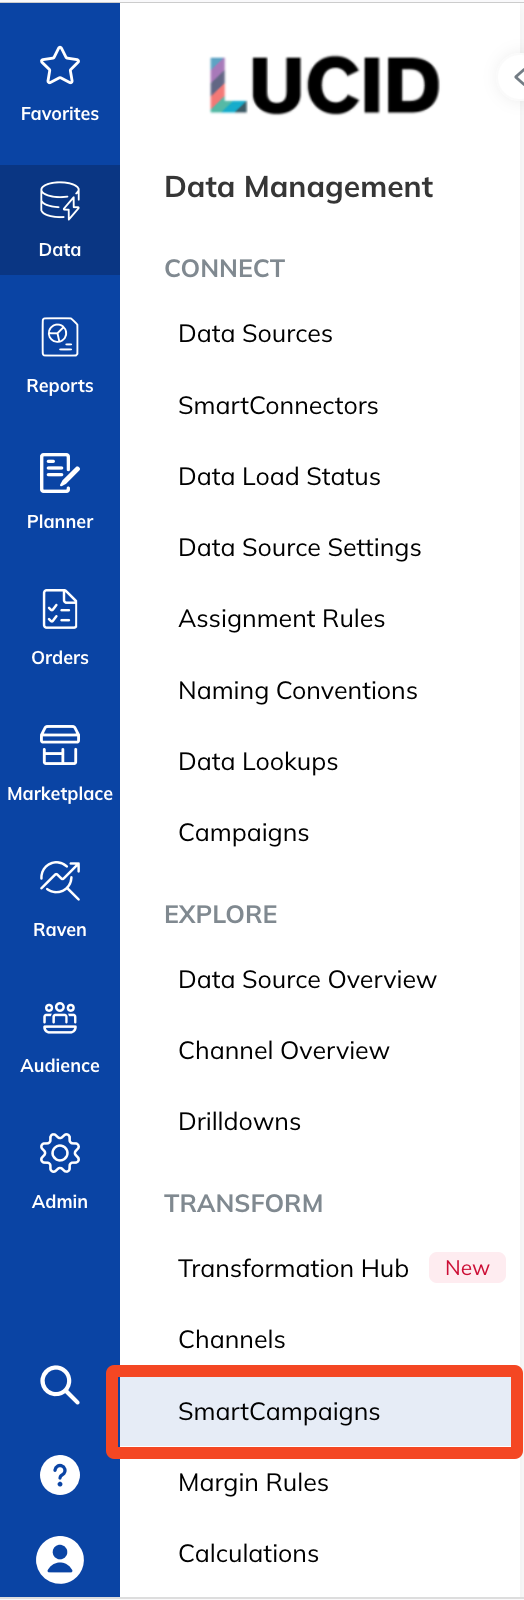Image resolution: width=524 pixels, height=1600 pixels.
Task: Go to Naming Conventions
Action: (298, 691)
